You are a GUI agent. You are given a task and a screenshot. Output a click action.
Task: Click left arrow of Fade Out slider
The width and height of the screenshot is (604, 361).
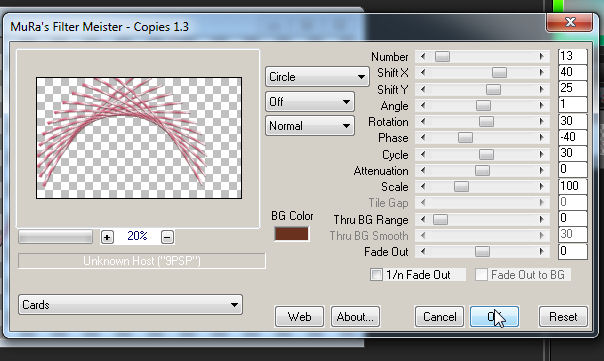(423, 252)
